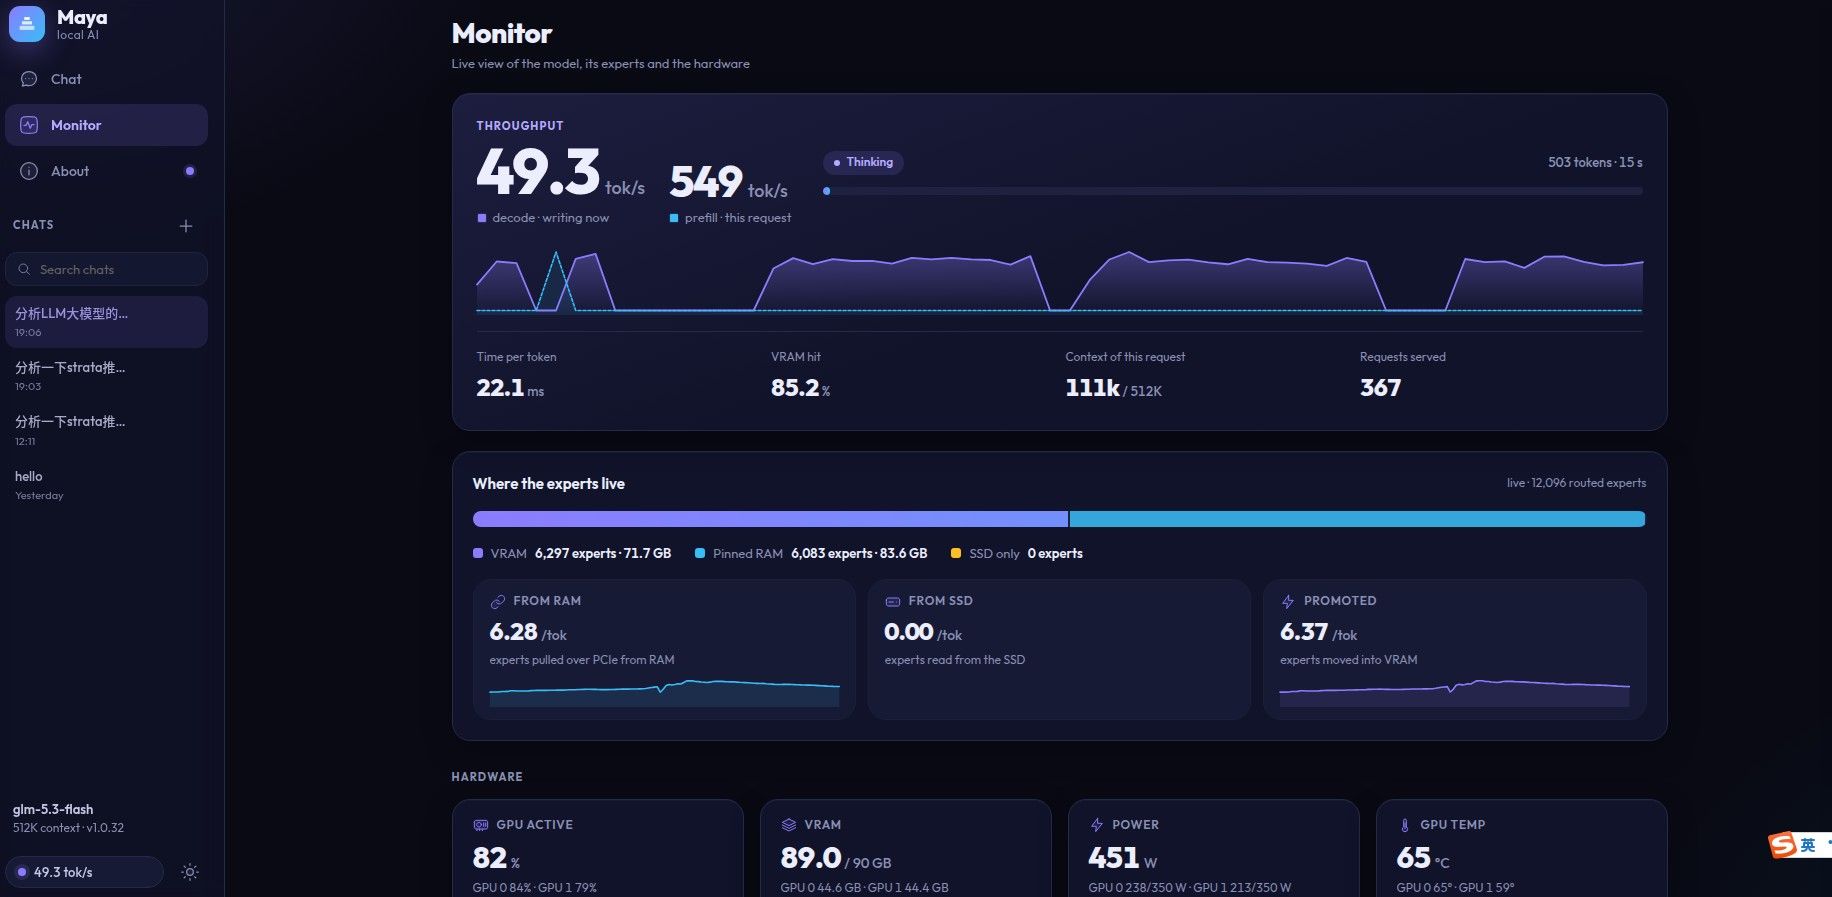Click the FROM RAM sparkline chart

[x=664, y=692]
